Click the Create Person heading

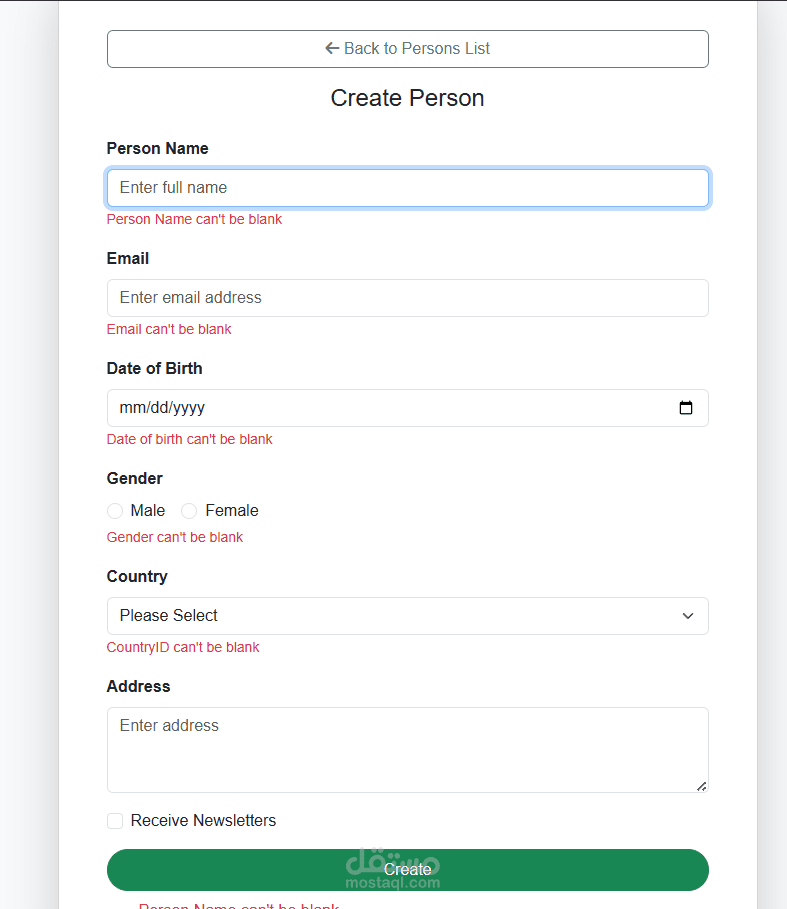407,98
